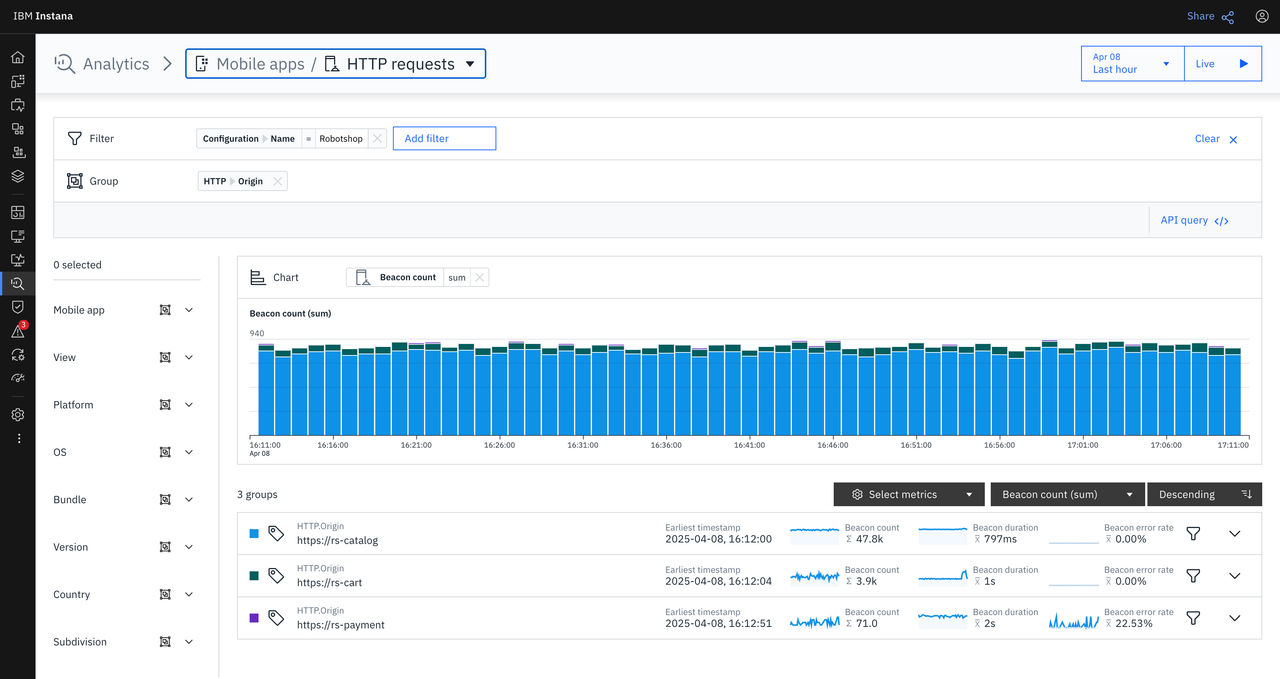This screenshot has height=679, width=1280.
Task: Open the Analytics icon in sidebar
Action: click(17, 283)
